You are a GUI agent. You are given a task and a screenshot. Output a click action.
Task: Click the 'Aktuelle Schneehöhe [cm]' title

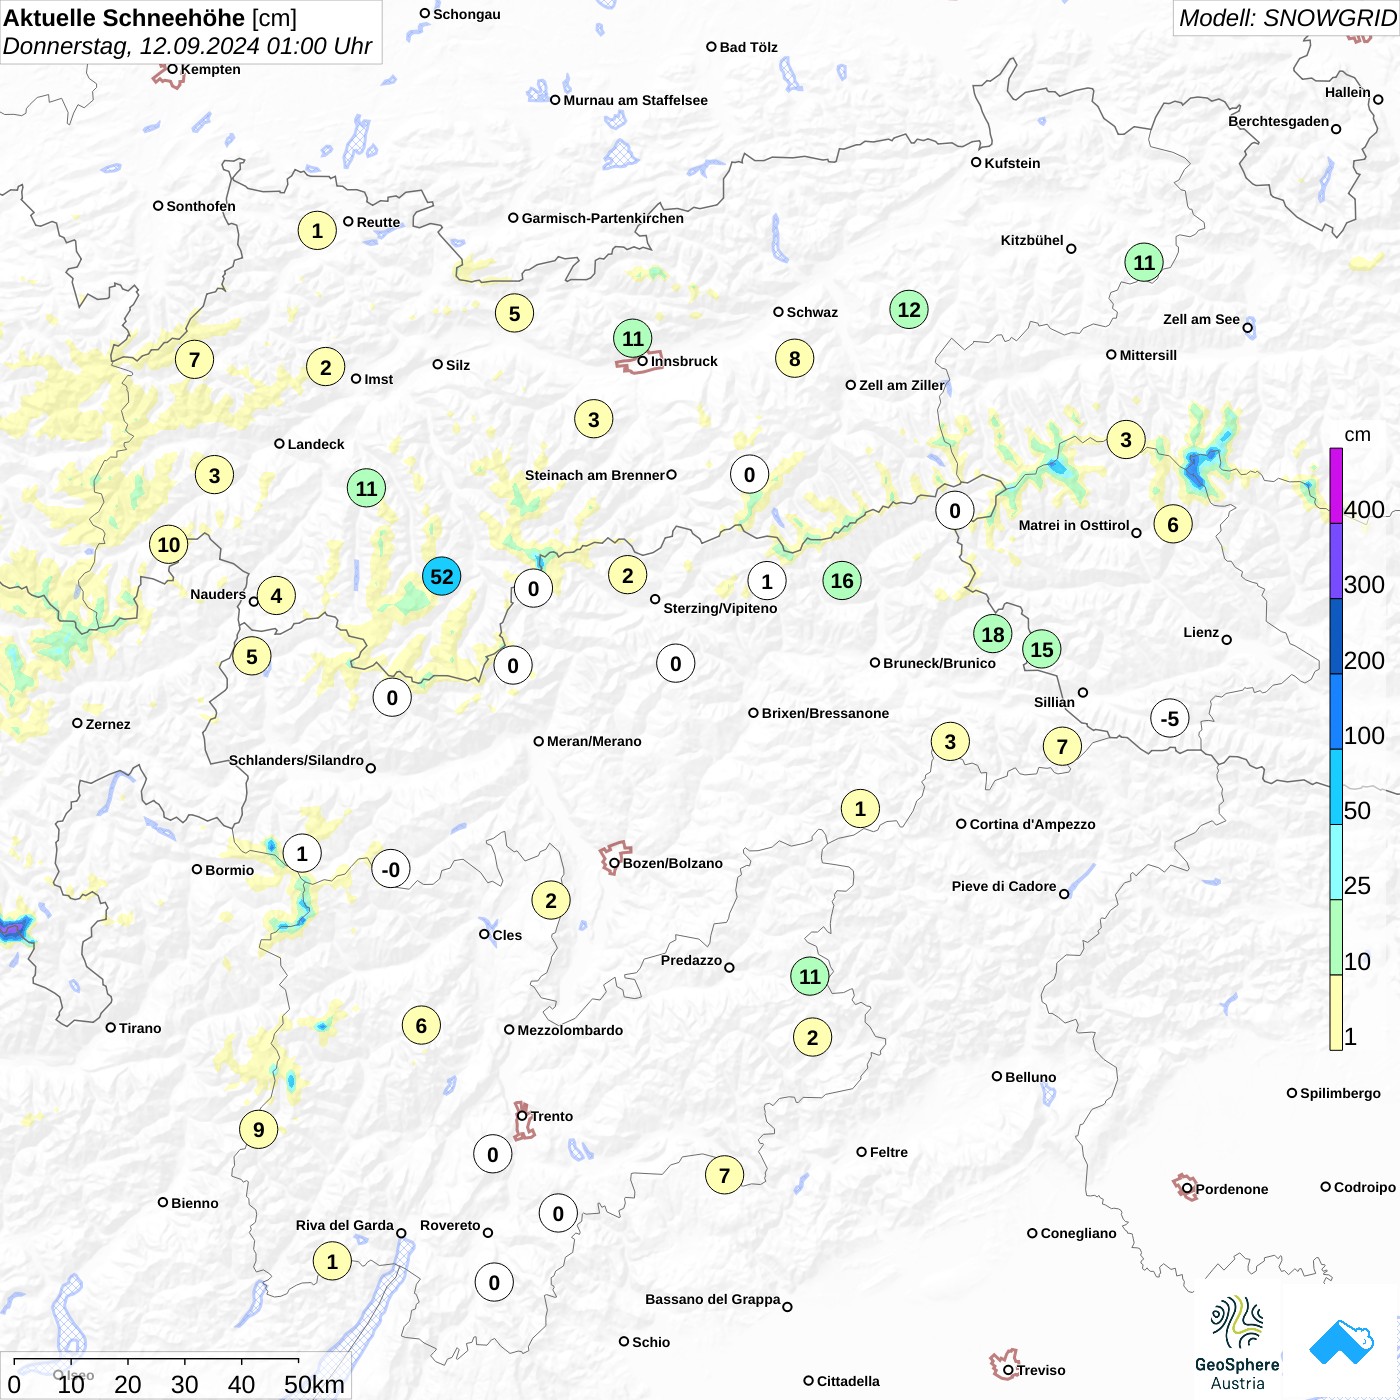150,18
